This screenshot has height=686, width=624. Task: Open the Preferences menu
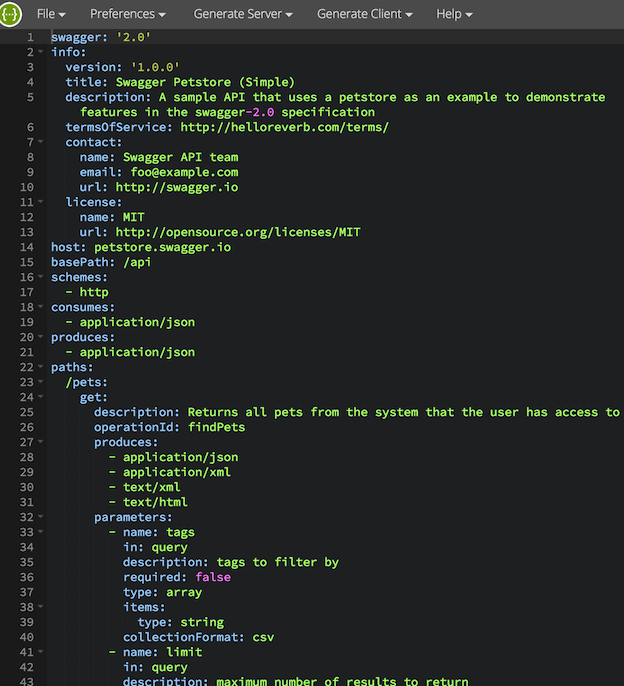tap(128, 14)
